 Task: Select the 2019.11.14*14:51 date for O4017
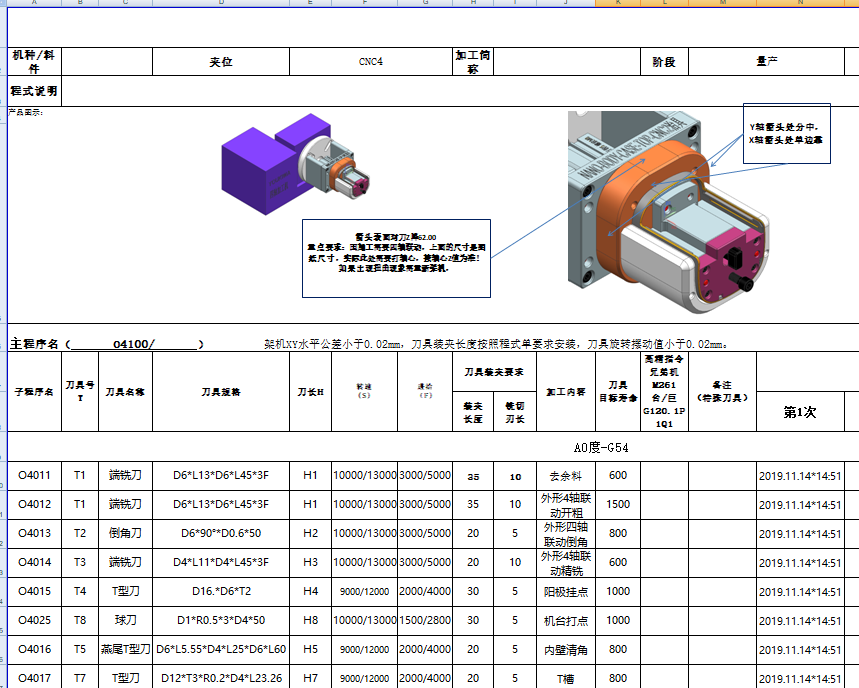pos(802,678)
